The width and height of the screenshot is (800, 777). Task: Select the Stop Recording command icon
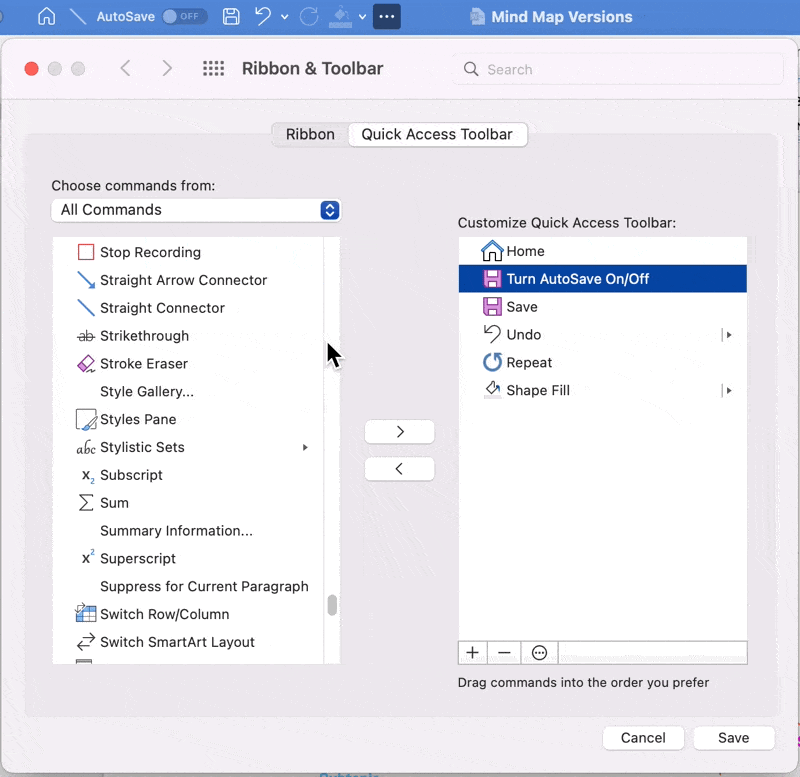tap(86, 252)
